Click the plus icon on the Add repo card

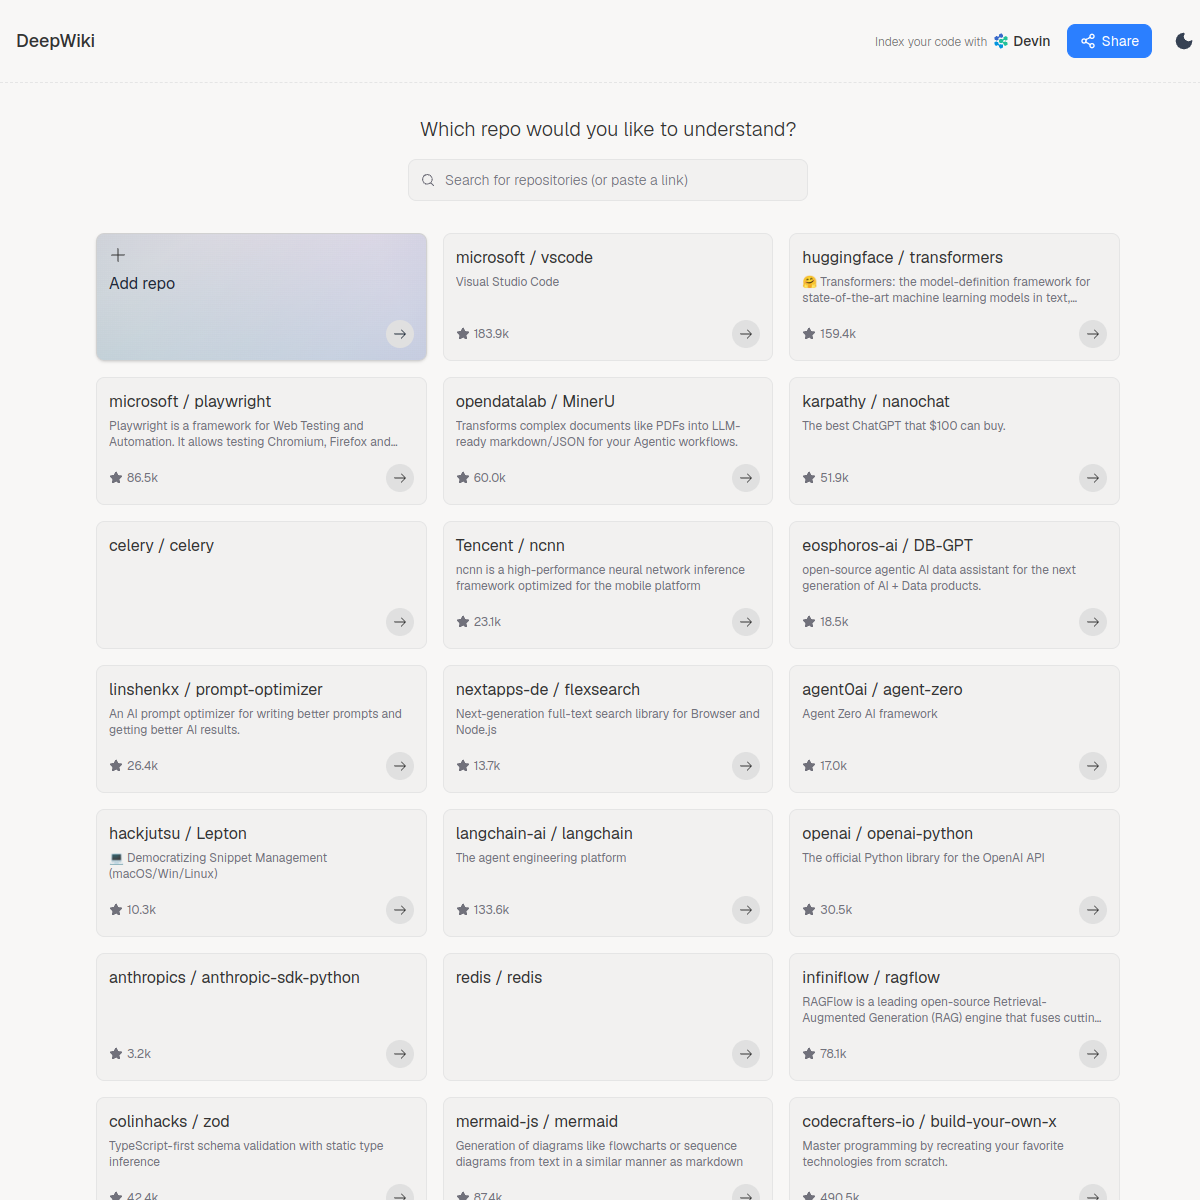point(117,255)
